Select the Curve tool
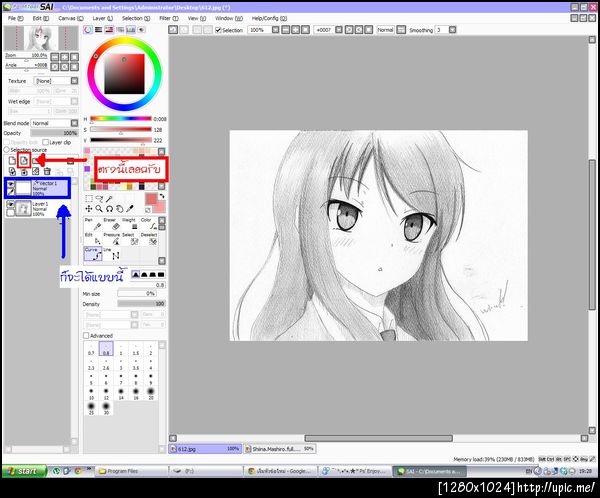Viewport: 600px width, 498px height. [93, 254]
